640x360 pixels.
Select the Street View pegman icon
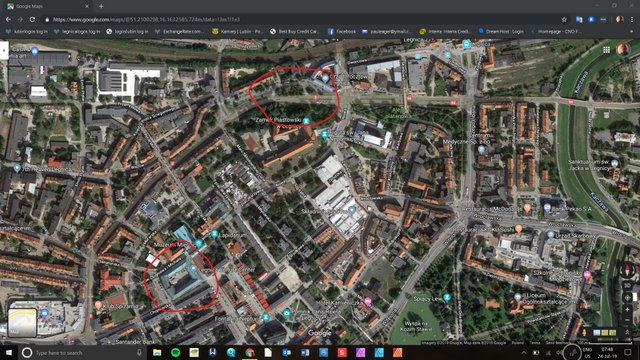tap(584, 333)
